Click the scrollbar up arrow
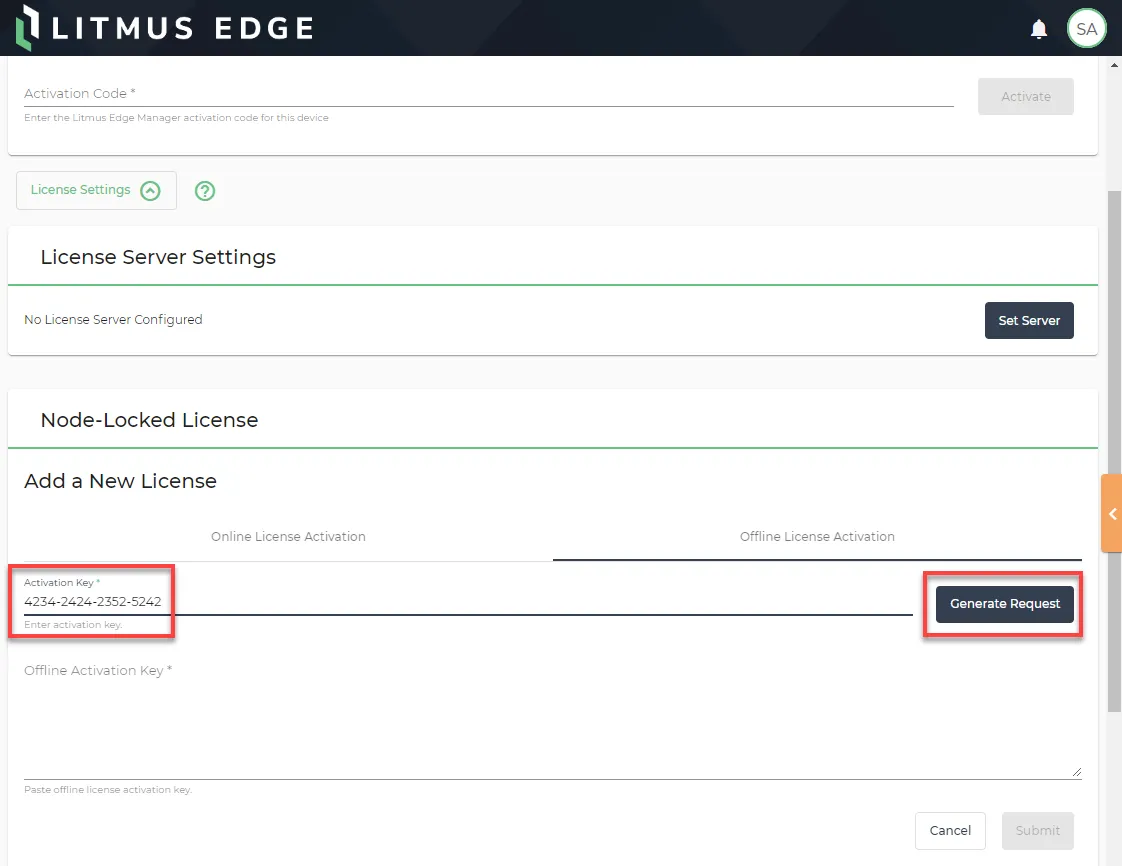 [x=1114, y=64]
